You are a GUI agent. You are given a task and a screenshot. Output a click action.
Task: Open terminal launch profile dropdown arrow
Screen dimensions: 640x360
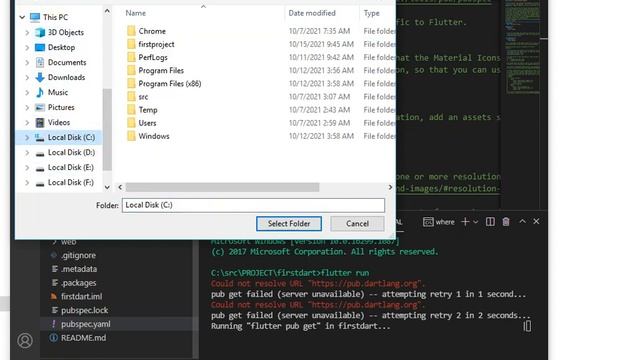click(x=476, y=222)
